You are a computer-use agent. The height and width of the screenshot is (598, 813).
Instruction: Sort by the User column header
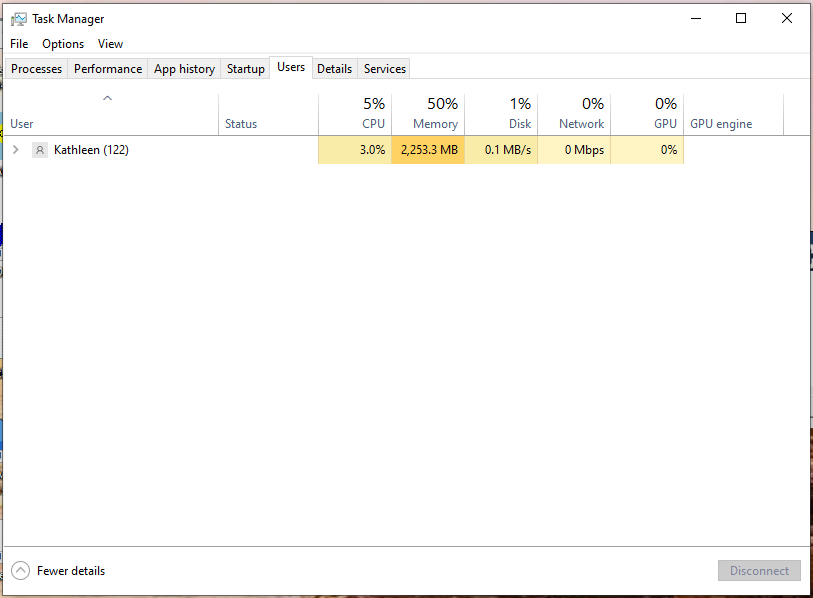click(x=111, y=115)
